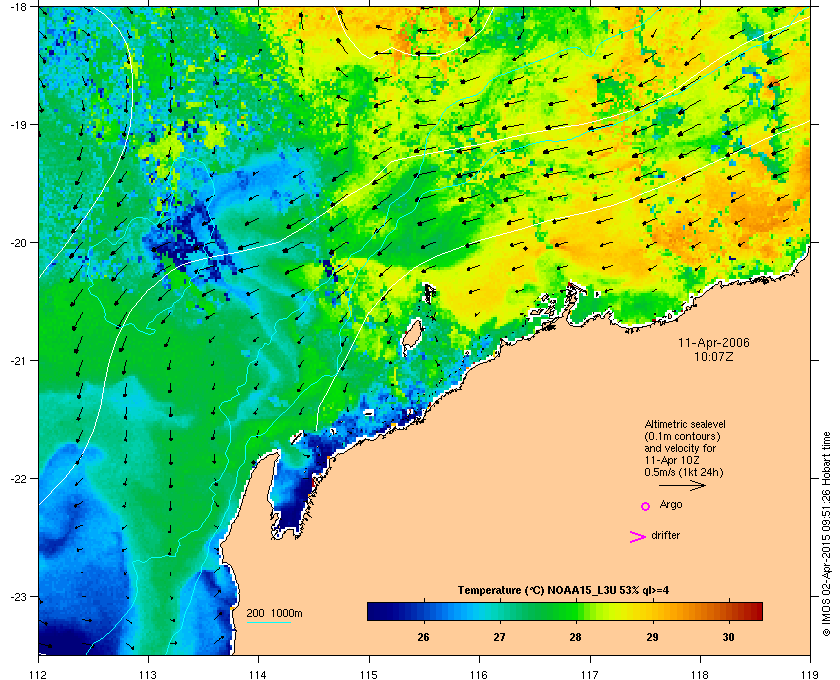The image size is (840, 680).
Task: Click the '(0.1m contours)' legend line
Action: [x=682, y=436]
